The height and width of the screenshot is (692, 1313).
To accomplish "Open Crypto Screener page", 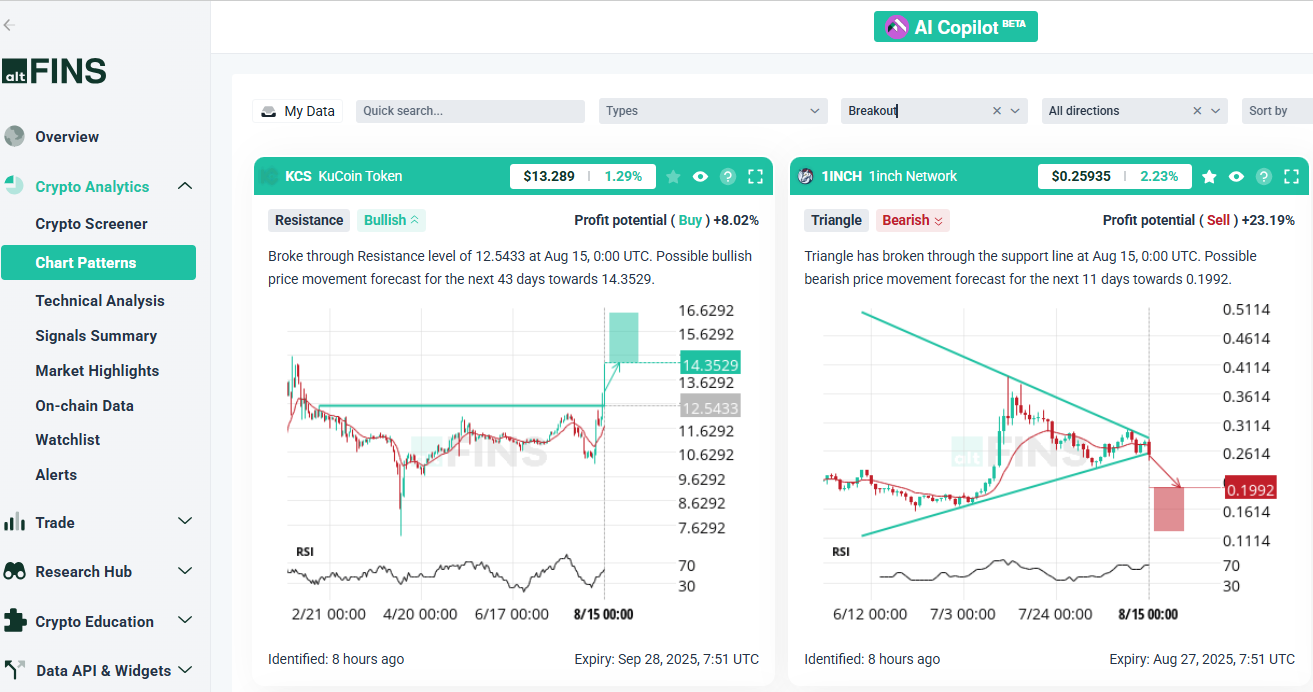I will coord(91,224).
